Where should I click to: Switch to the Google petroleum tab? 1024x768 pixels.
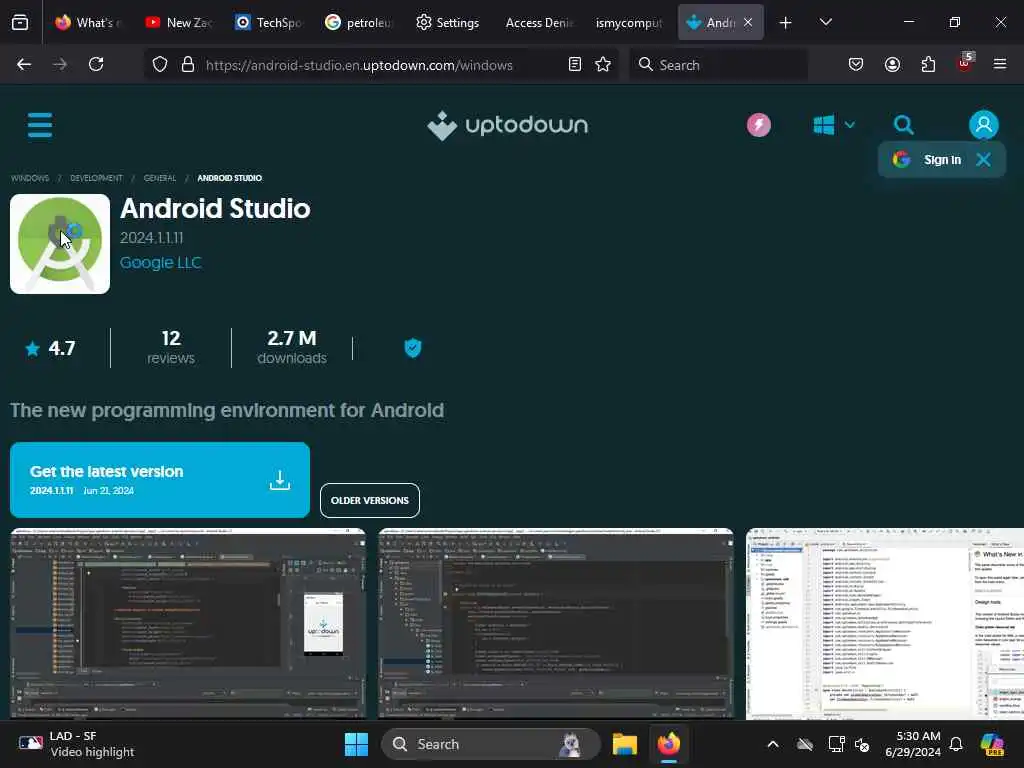[358, 22]
